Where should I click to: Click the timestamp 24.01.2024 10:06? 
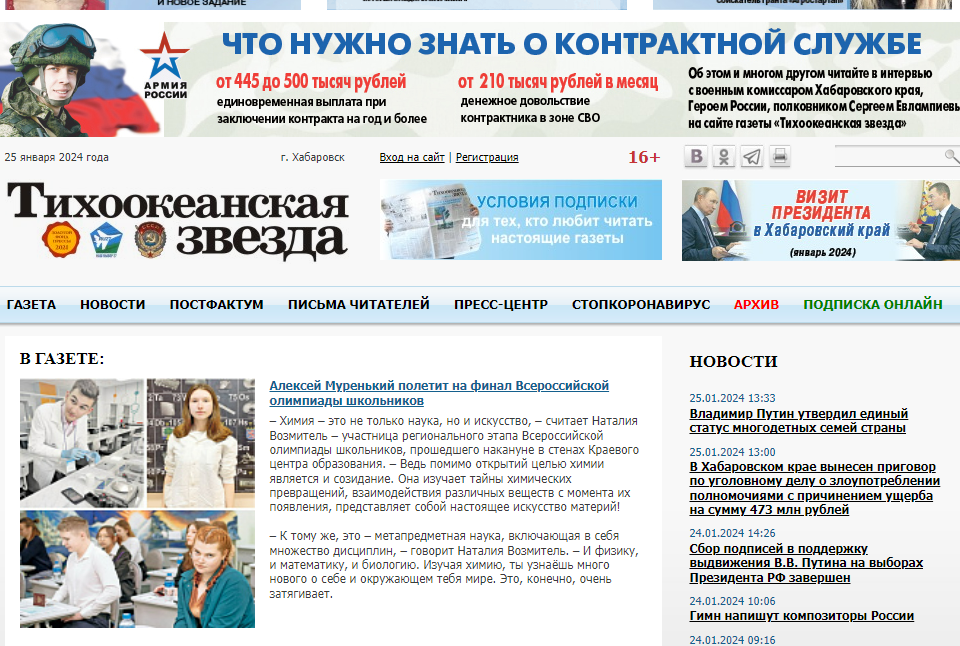coord(732,601)
